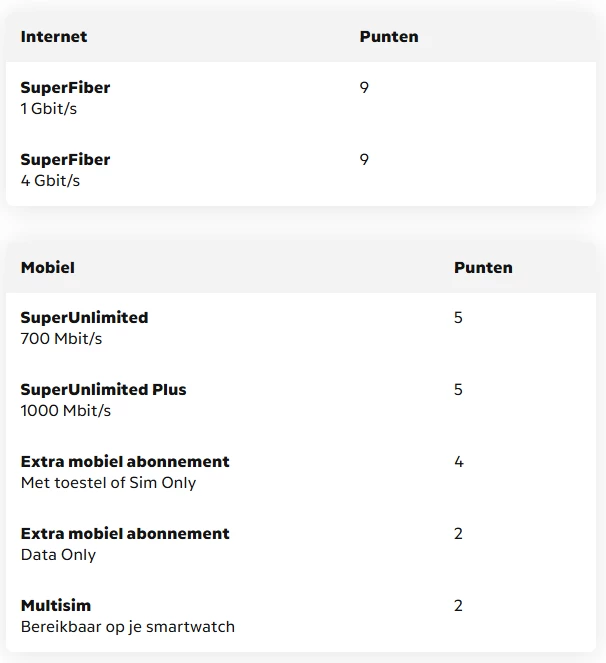Click the 9 points value for SuperFiber 1 Gbit/s
This screenshot has height=663, width=606.
click(x=364, y=88)
